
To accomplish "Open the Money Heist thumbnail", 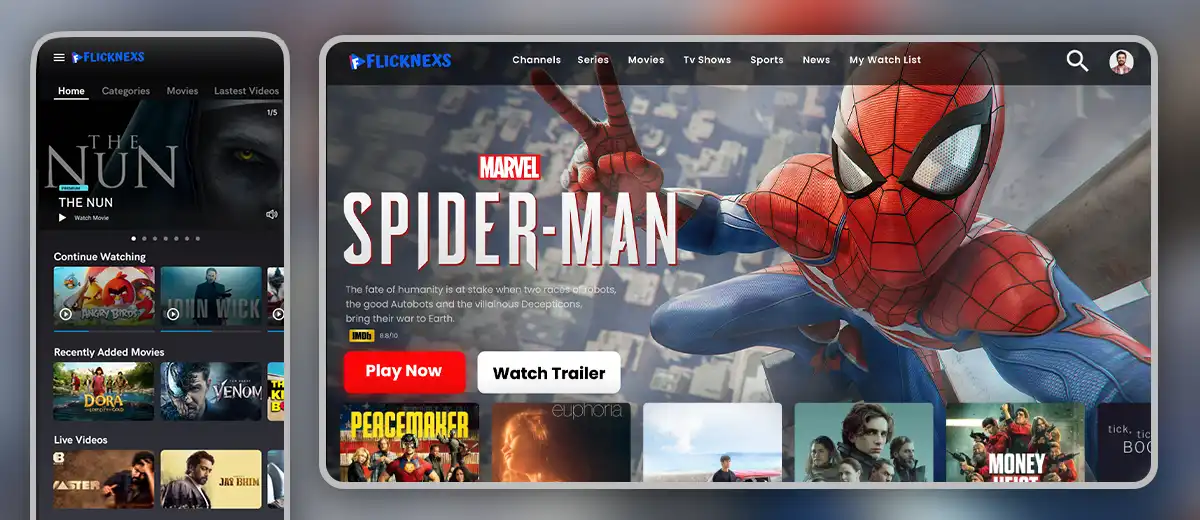I will point(1015,442).
